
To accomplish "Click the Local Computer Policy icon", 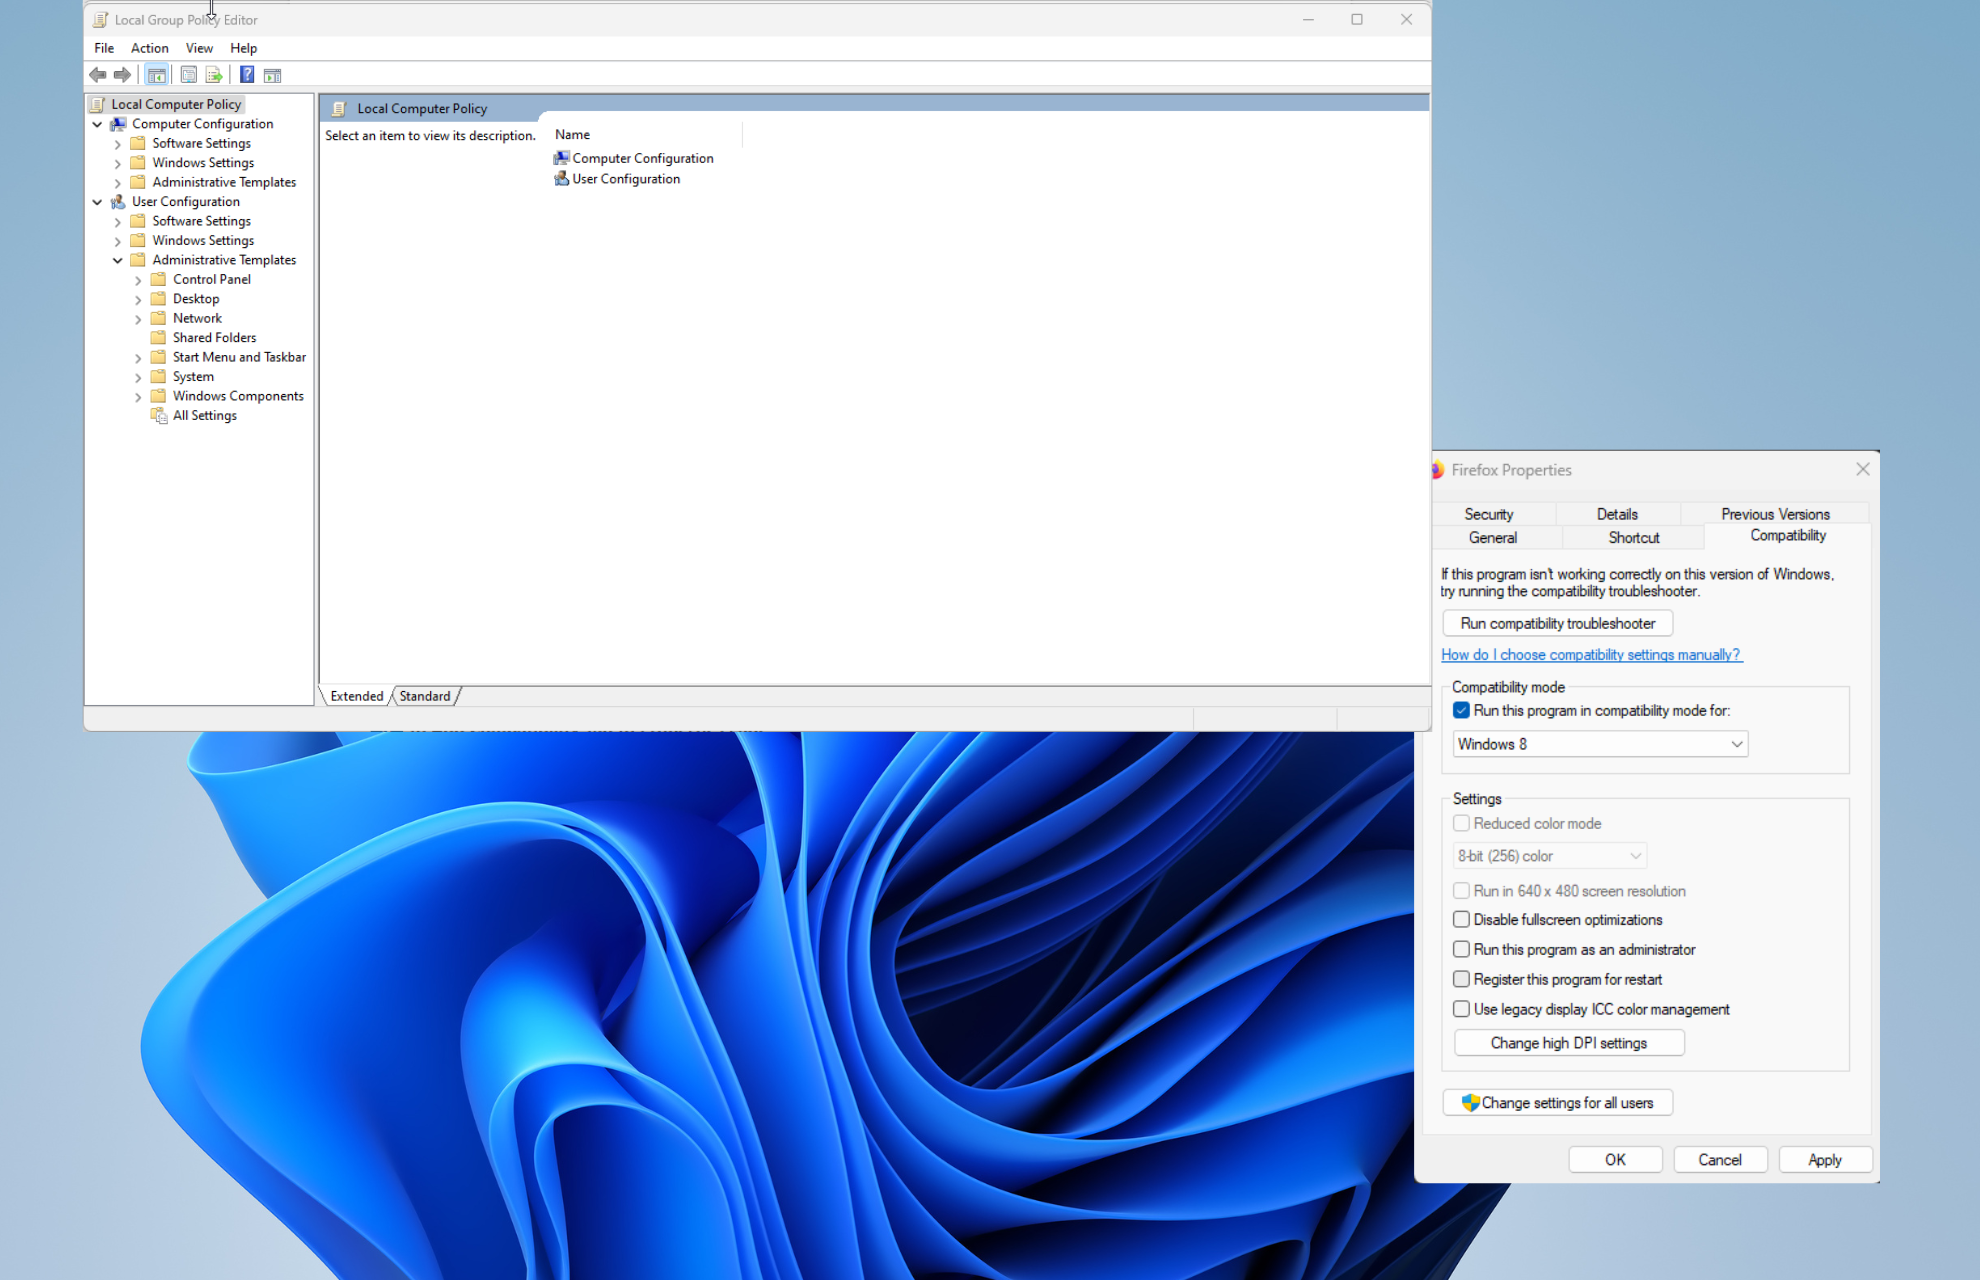I will tap(102, 104).
